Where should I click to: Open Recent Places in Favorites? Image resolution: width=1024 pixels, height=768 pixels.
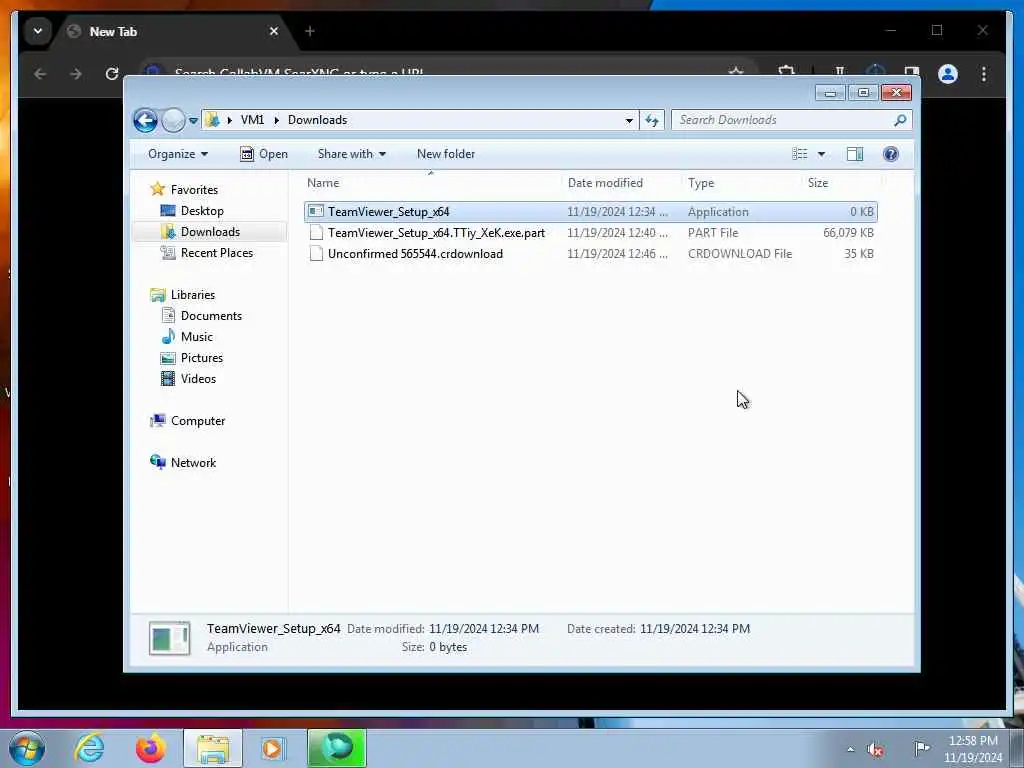216,253
